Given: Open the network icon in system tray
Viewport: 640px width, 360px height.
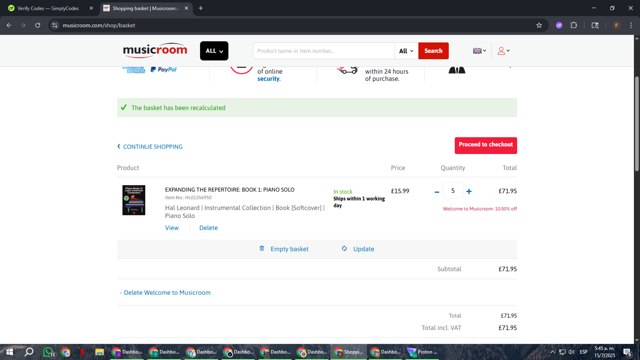Looking at the screenshot, I should 562,352.
